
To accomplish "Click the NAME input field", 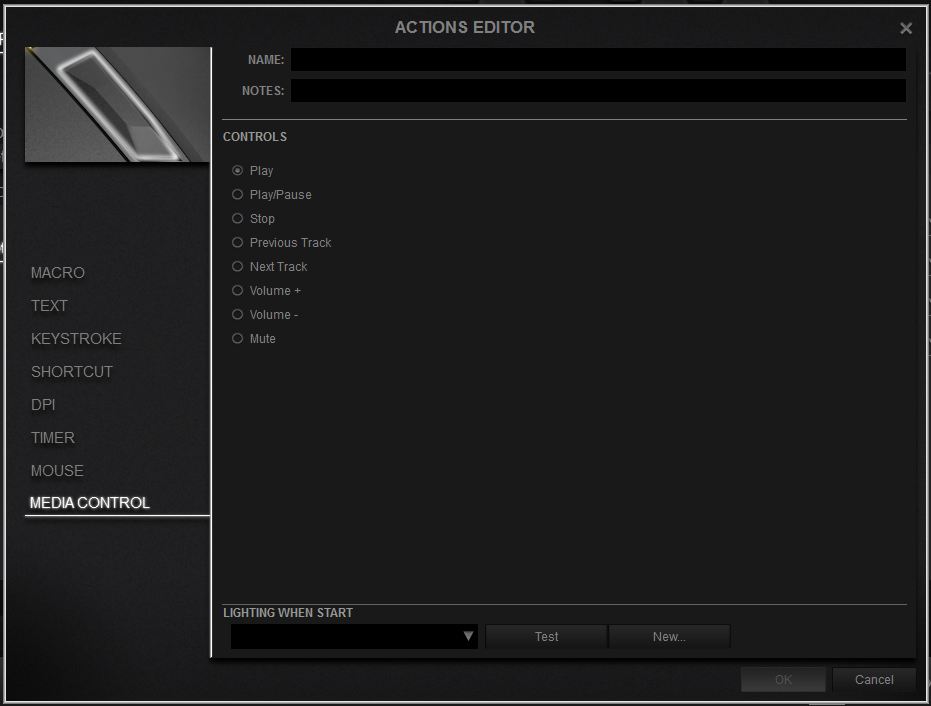I will pos(598,59).
